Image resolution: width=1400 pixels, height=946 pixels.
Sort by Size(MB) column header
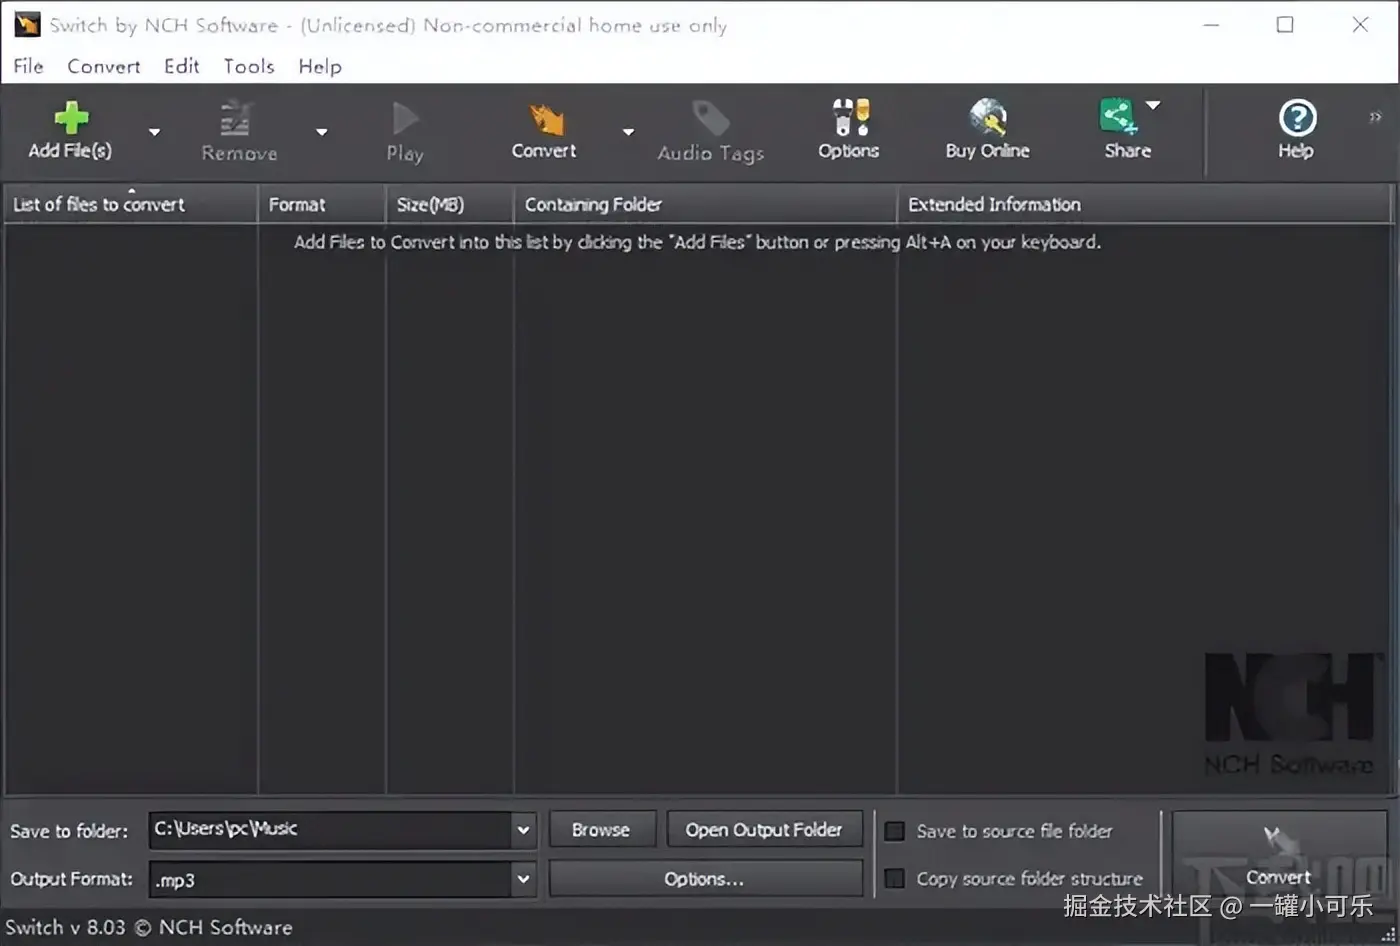click(450, 204)
